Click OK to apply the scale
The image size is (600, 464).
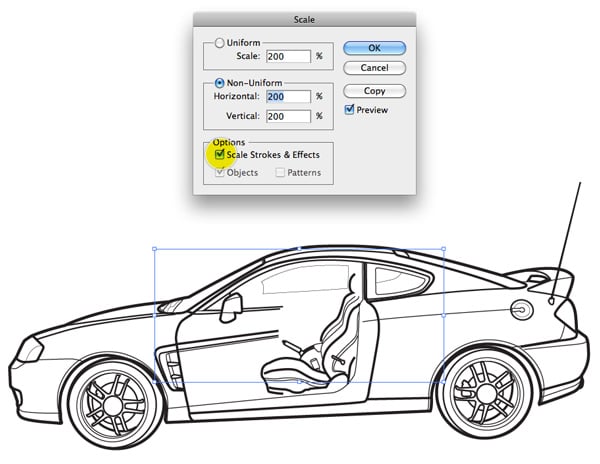[x=374, y=48]
